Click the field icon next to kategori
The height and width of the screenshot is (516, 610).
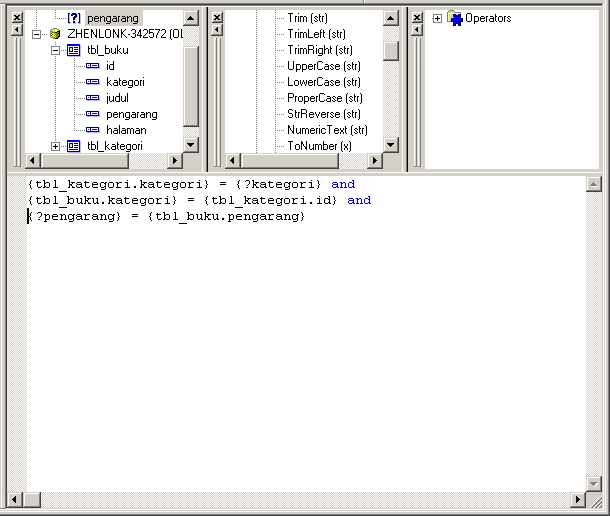pos(93,82)
